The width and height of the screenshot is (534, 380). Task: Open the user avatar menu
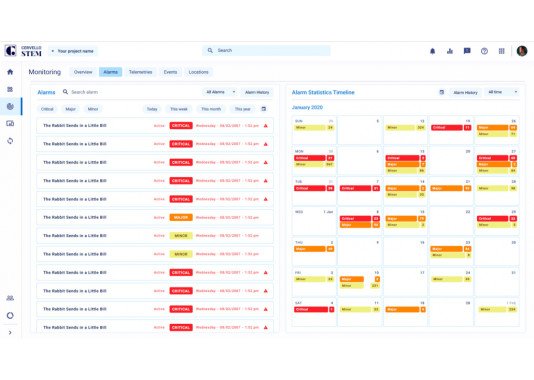pyautogui.click(x=522, y=51)
